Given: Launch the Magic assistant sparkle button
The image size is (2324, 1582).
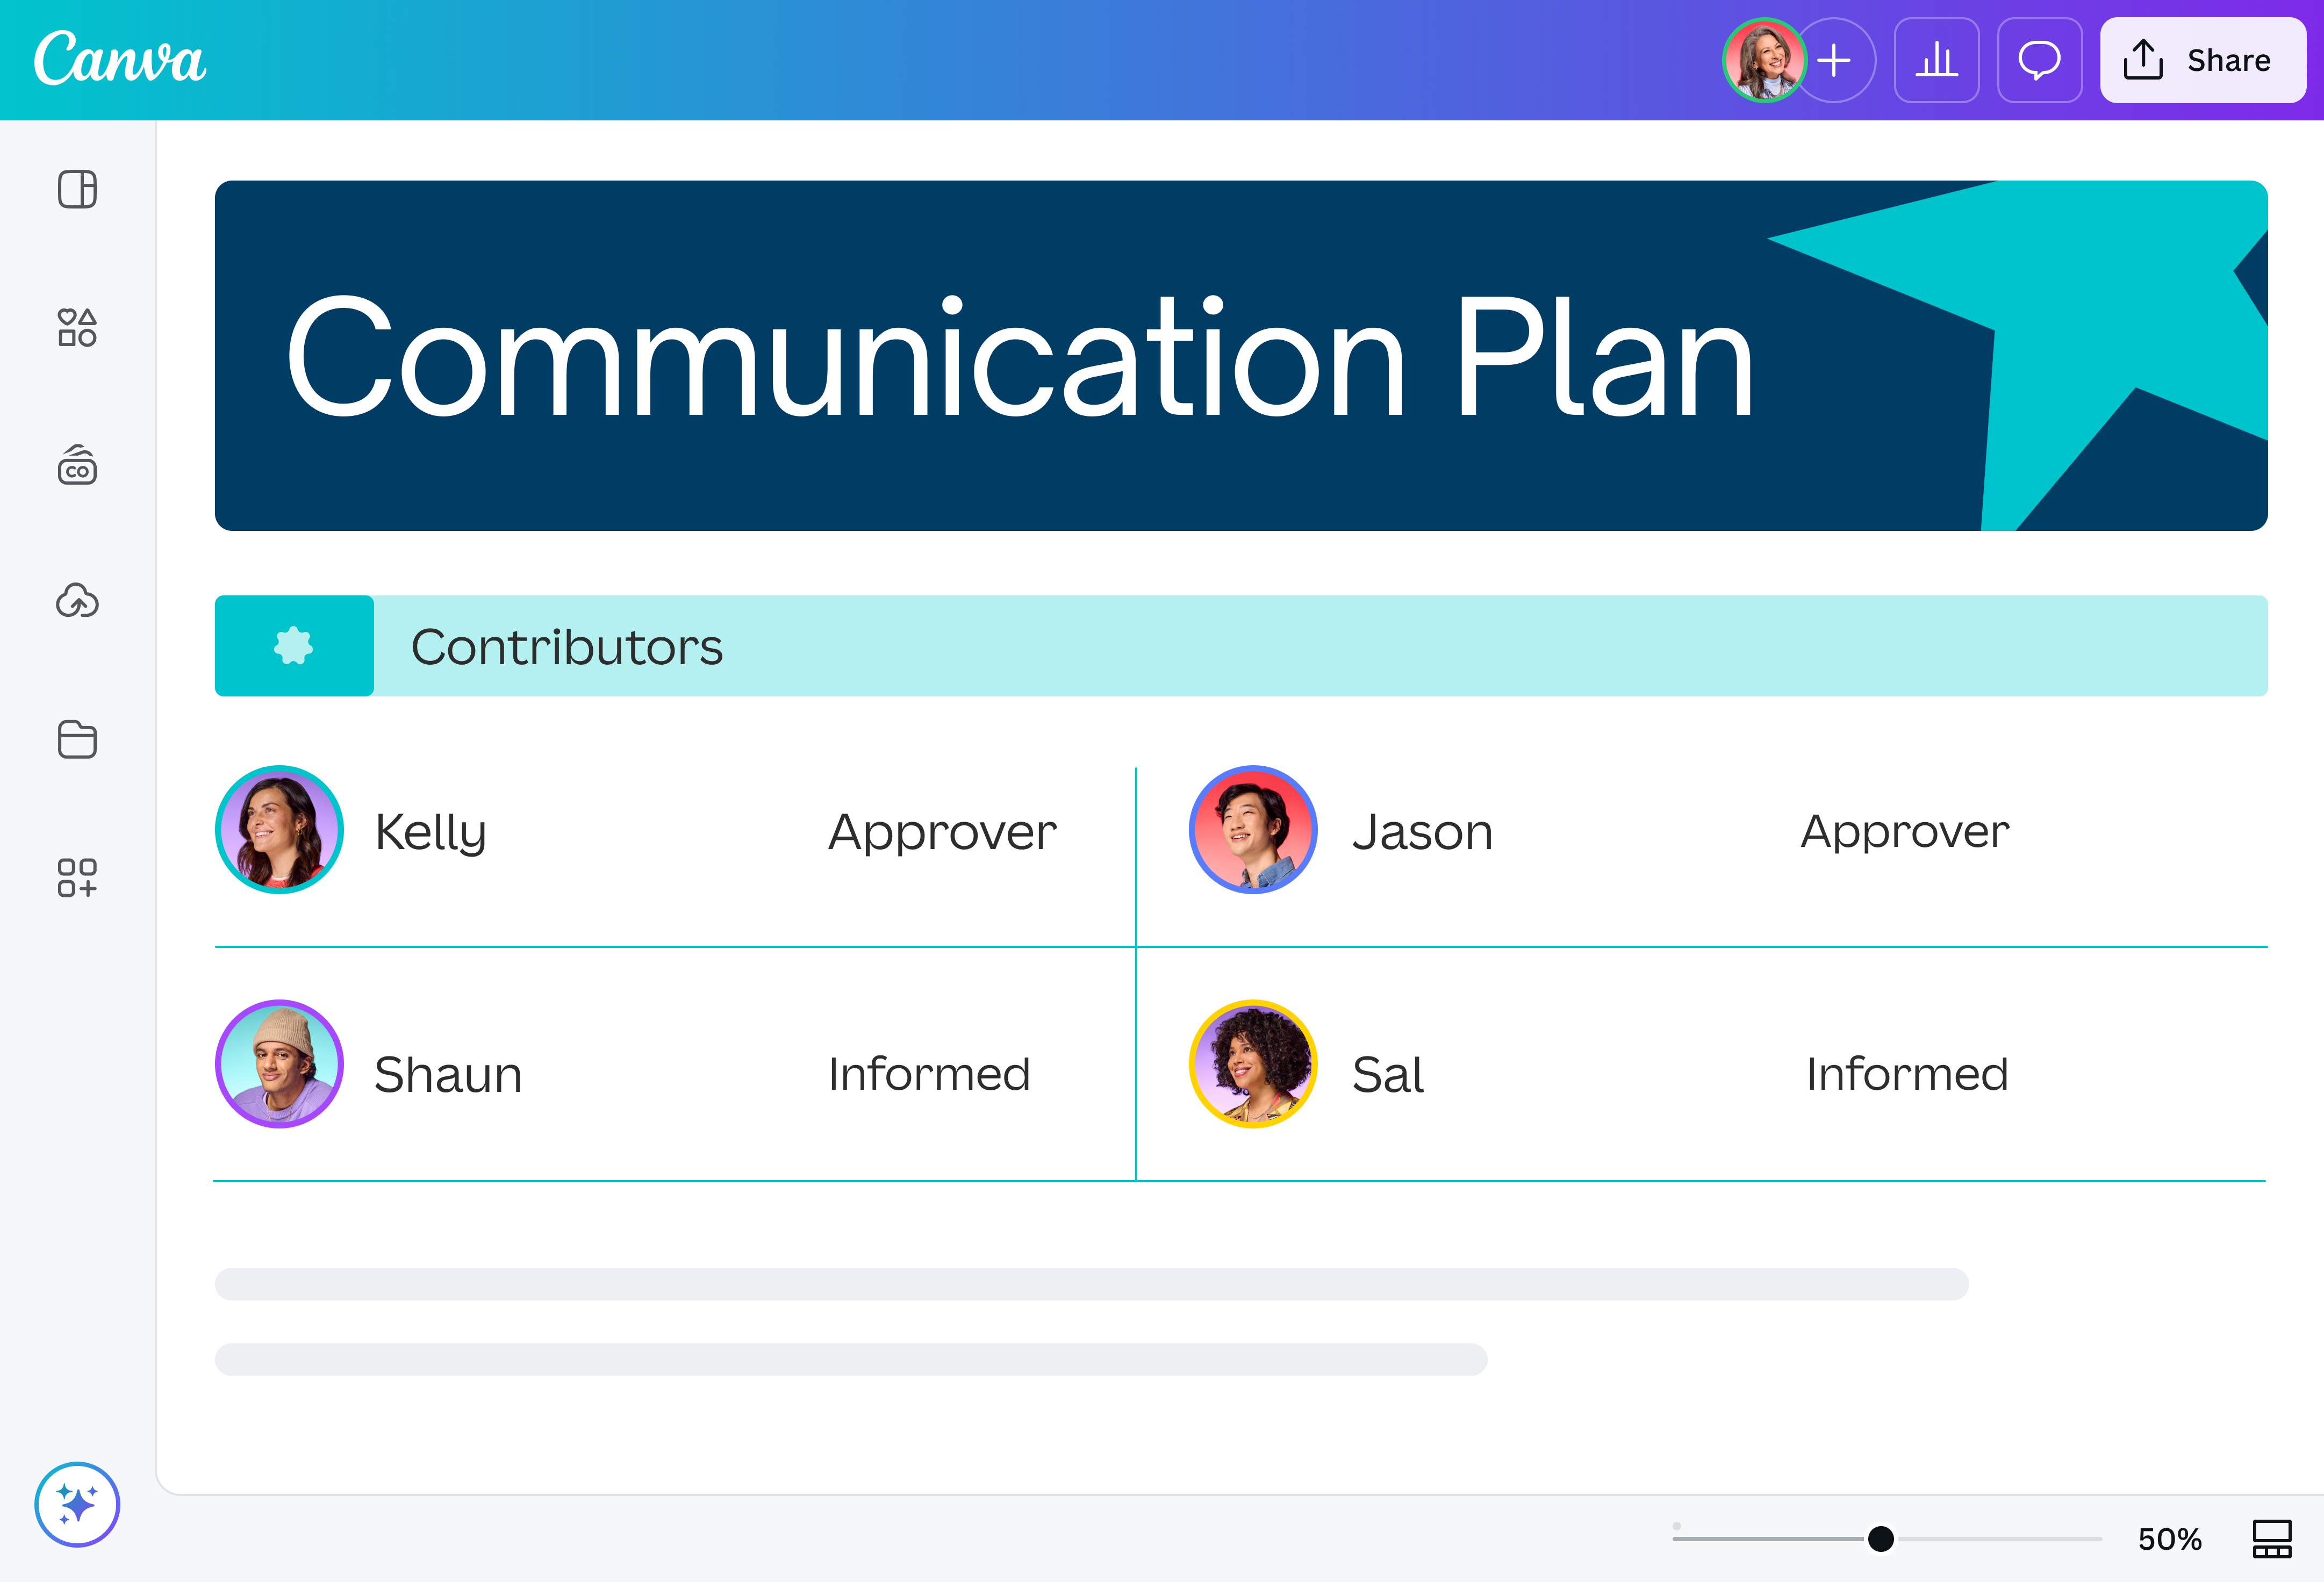Looking at the screenshot, I should point(77,1504).
